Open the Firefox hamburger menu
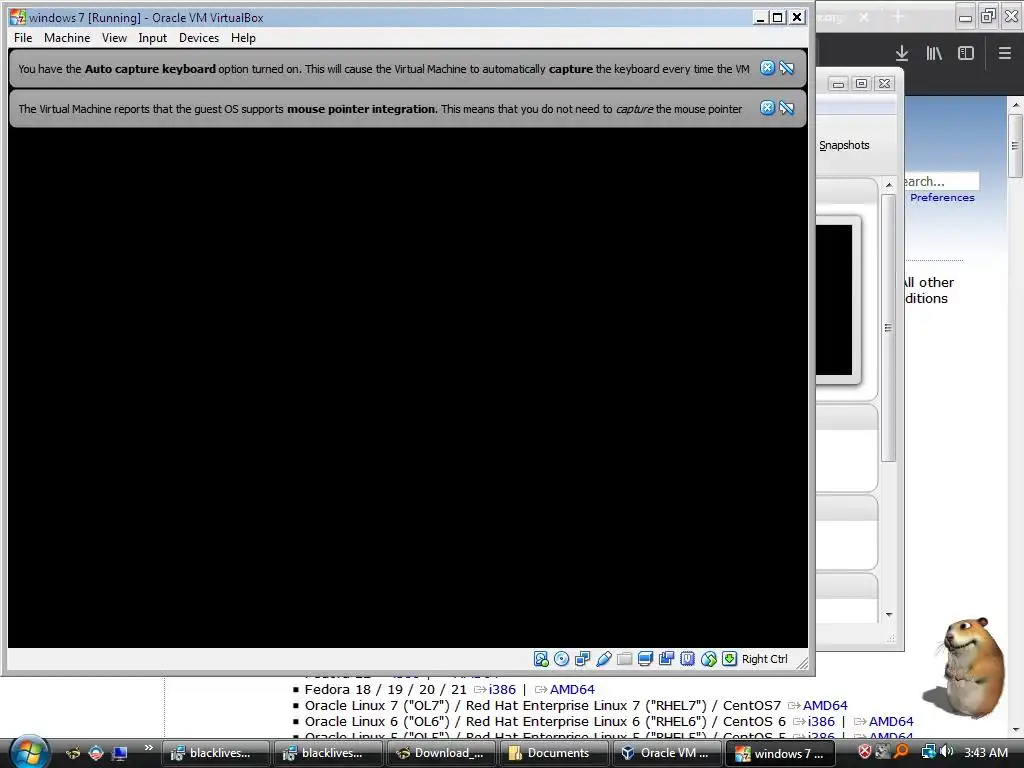This screenshot has height=768, width=1024. click(x=1004, y=54)
